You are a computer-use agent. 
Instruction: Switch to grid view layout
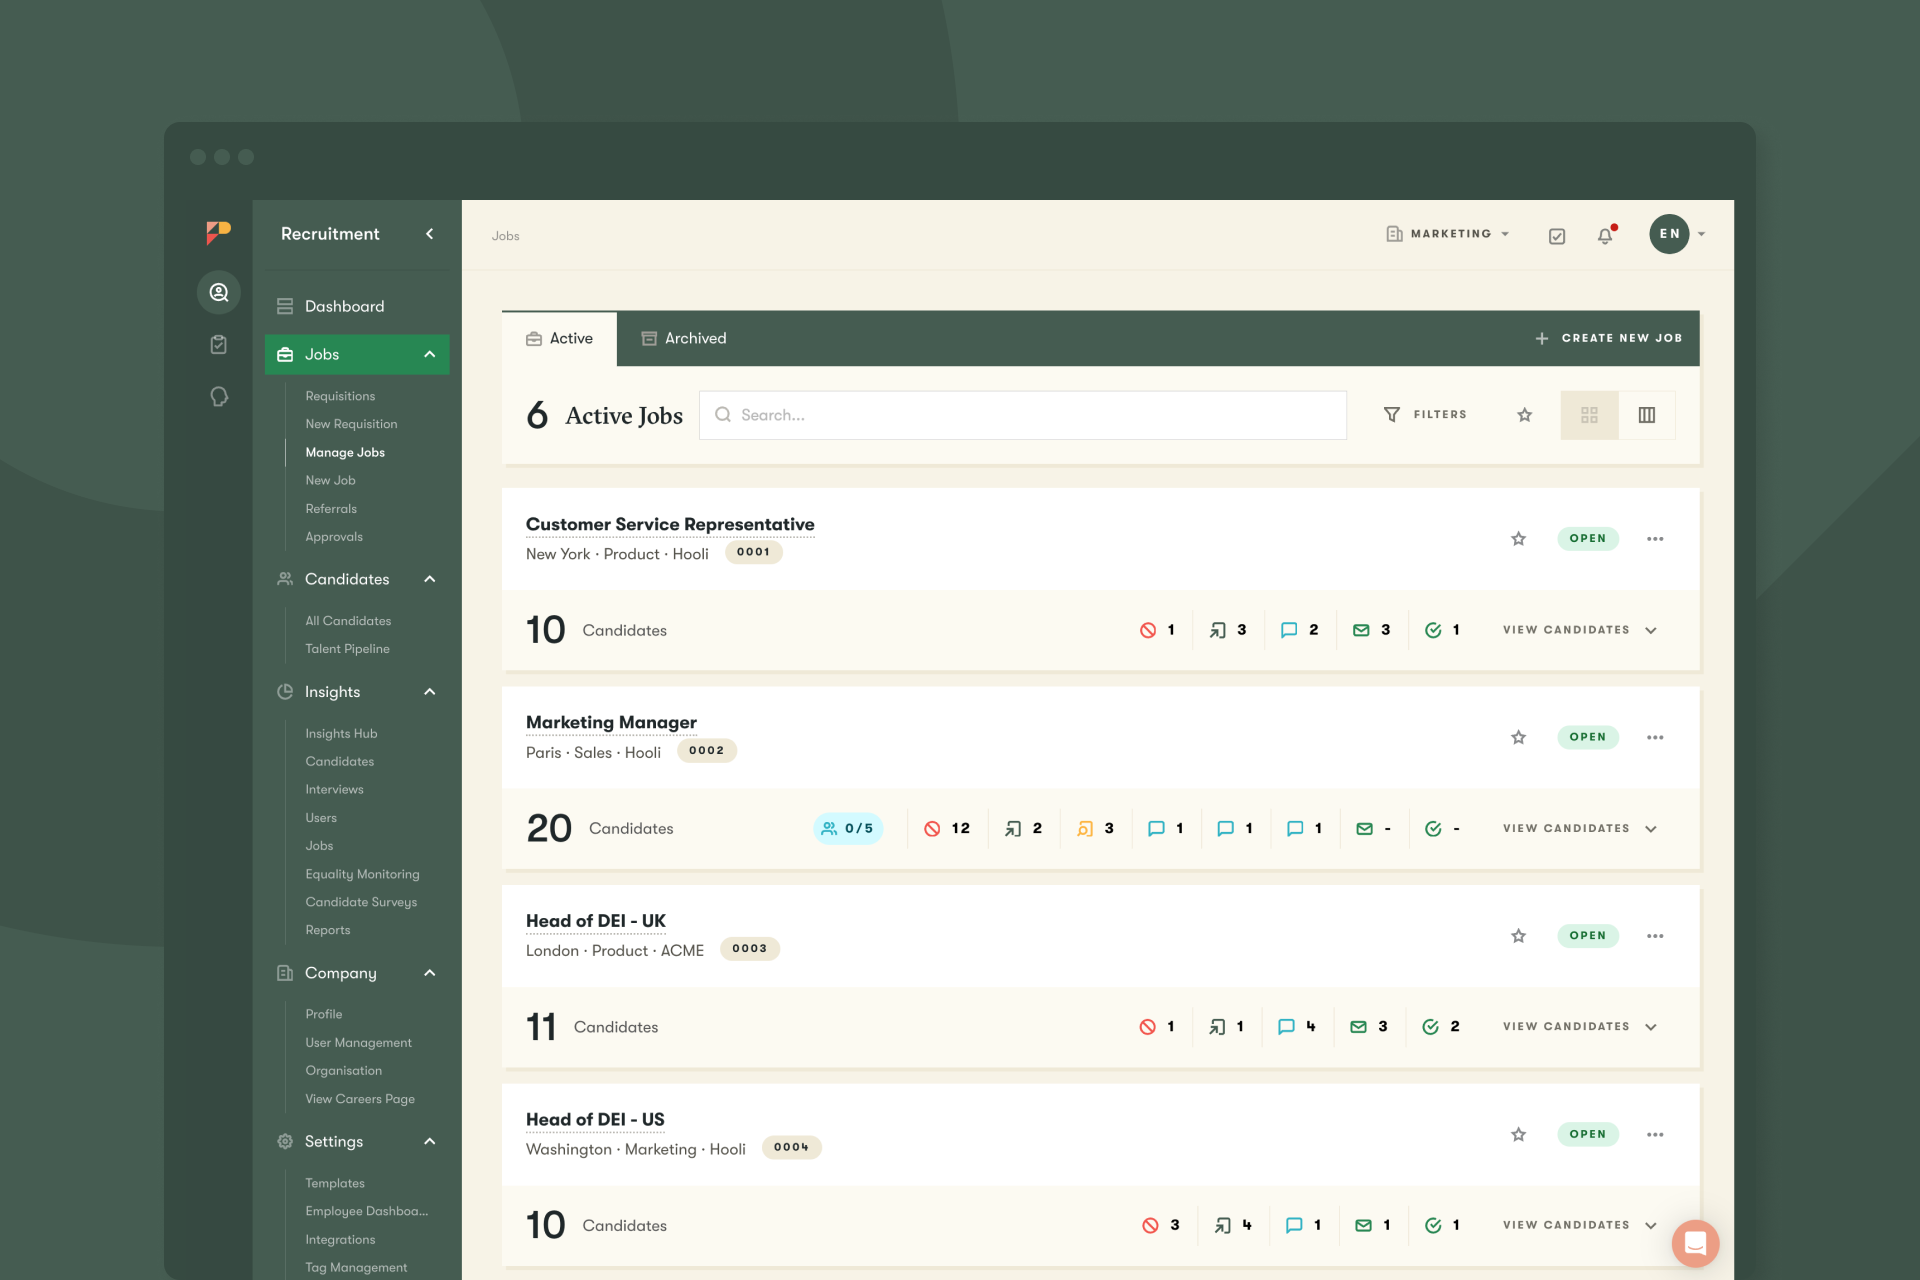point(1589,415)
